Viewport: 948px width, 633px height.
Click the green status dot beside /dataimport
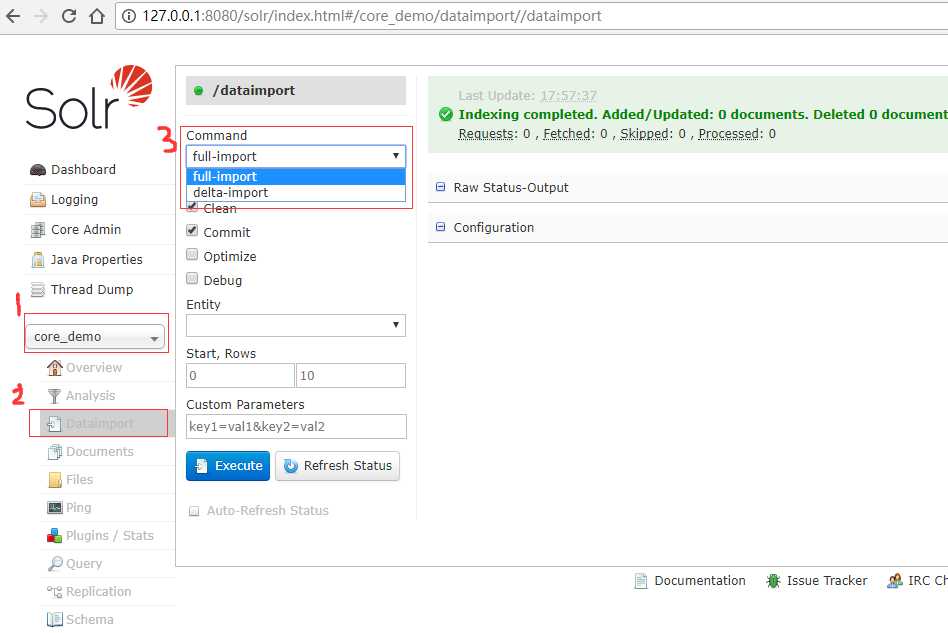[x=198, y=91]
